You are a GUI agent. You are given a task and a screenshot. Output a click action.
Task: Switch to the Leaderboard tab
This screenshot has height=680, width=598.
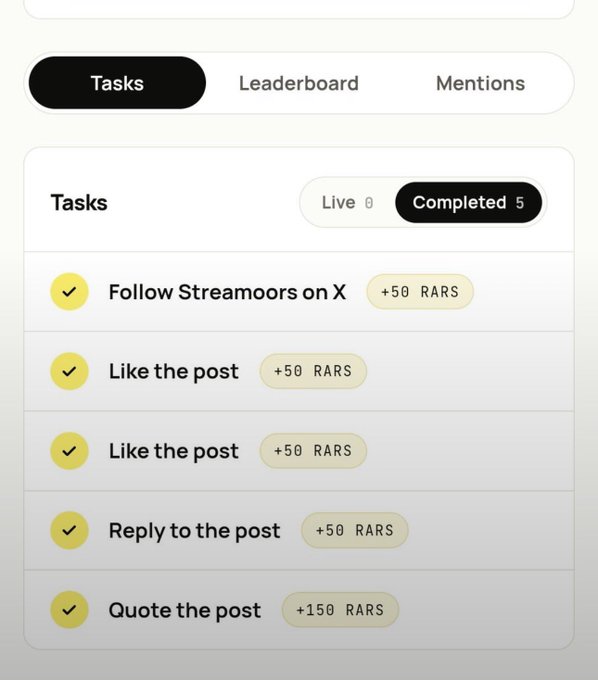click(x=299, y=83)
